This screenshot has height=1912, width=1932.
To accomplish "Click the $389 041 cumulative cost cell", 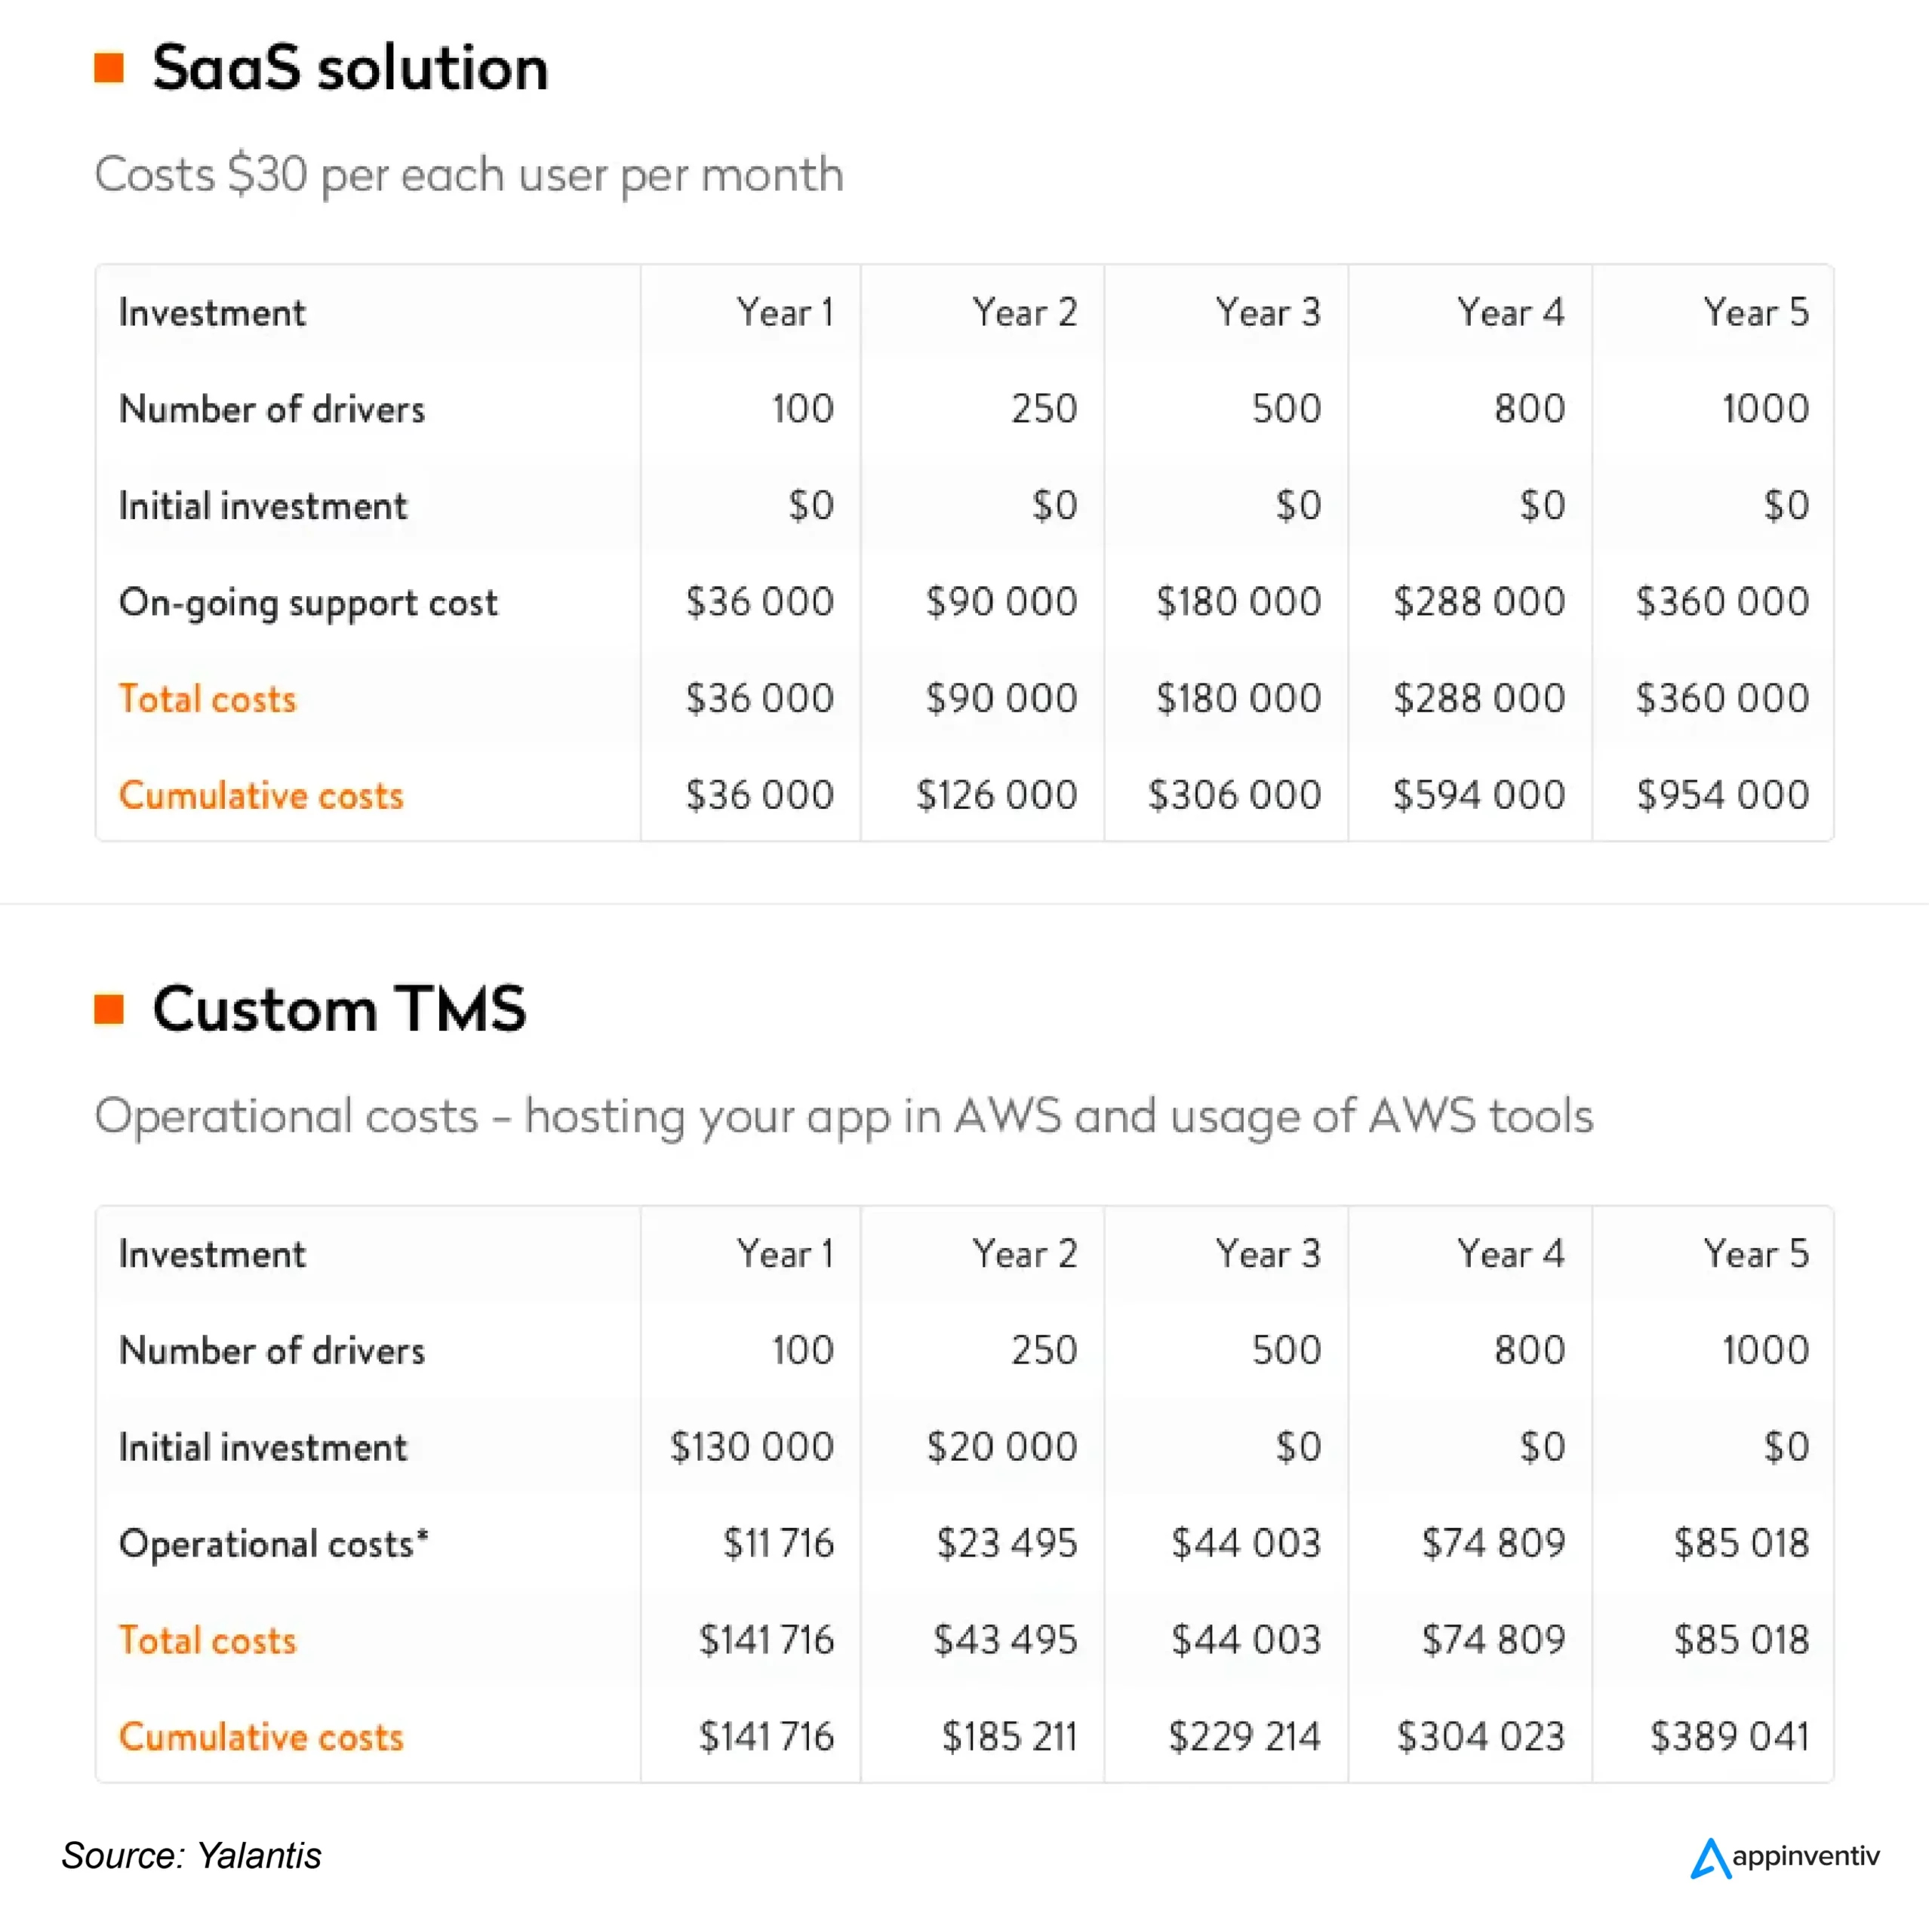I will [1730, 1737].
